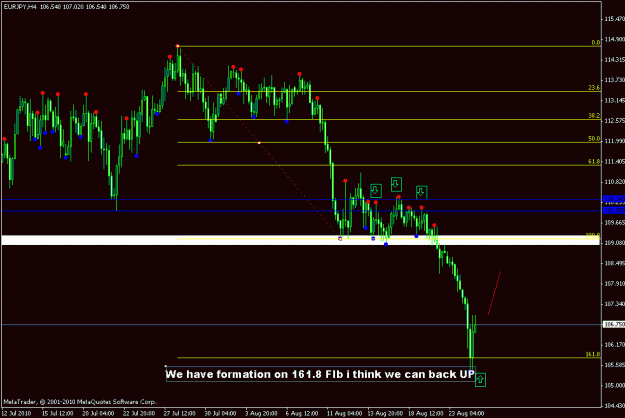625x418 pixels.
Task: Click the MetaTrader MetaQuotes copyright text
Action: 80,402
